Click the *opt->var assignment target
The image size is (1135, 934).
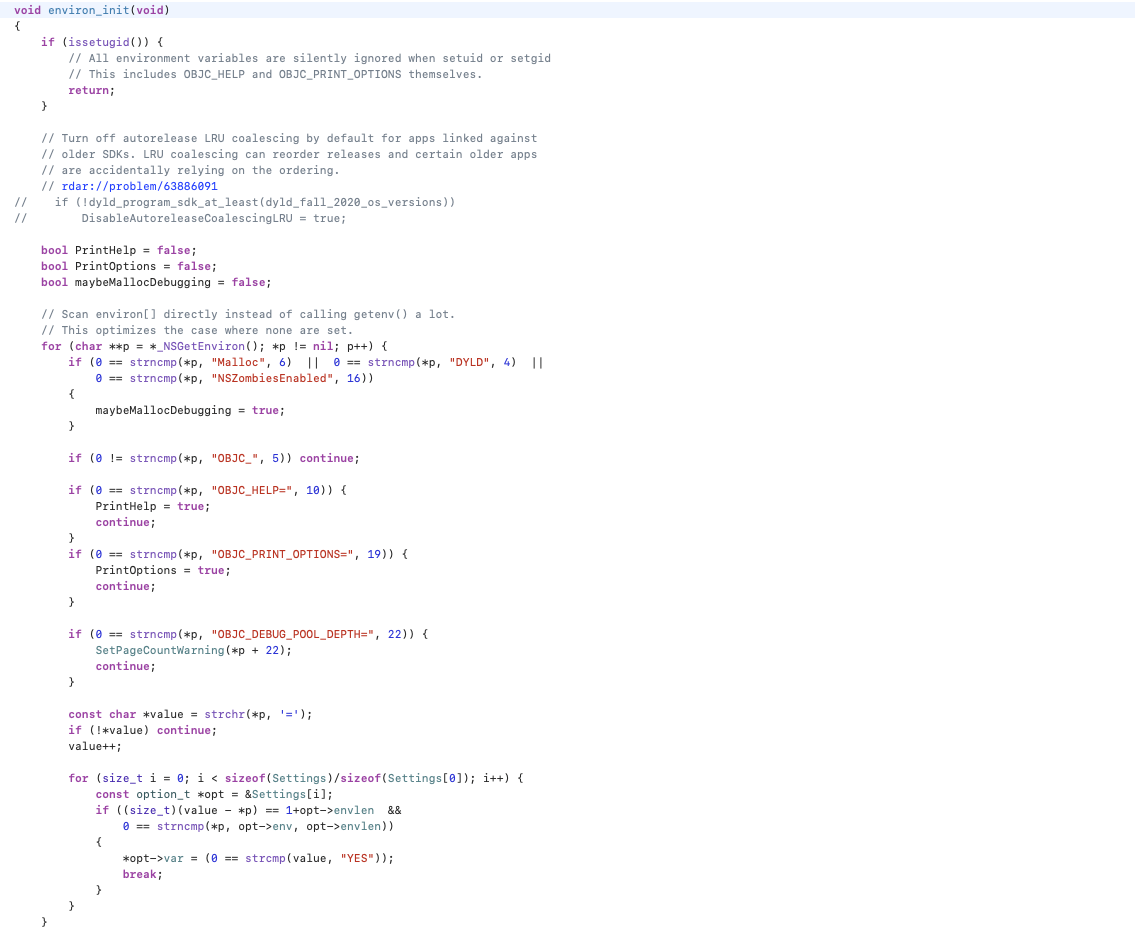coord(153,858)
